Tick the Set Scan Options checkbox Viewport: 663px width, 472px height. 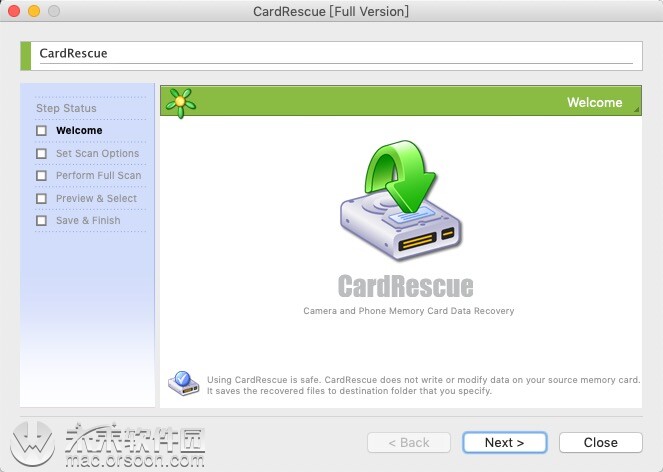tap(41, 154)
